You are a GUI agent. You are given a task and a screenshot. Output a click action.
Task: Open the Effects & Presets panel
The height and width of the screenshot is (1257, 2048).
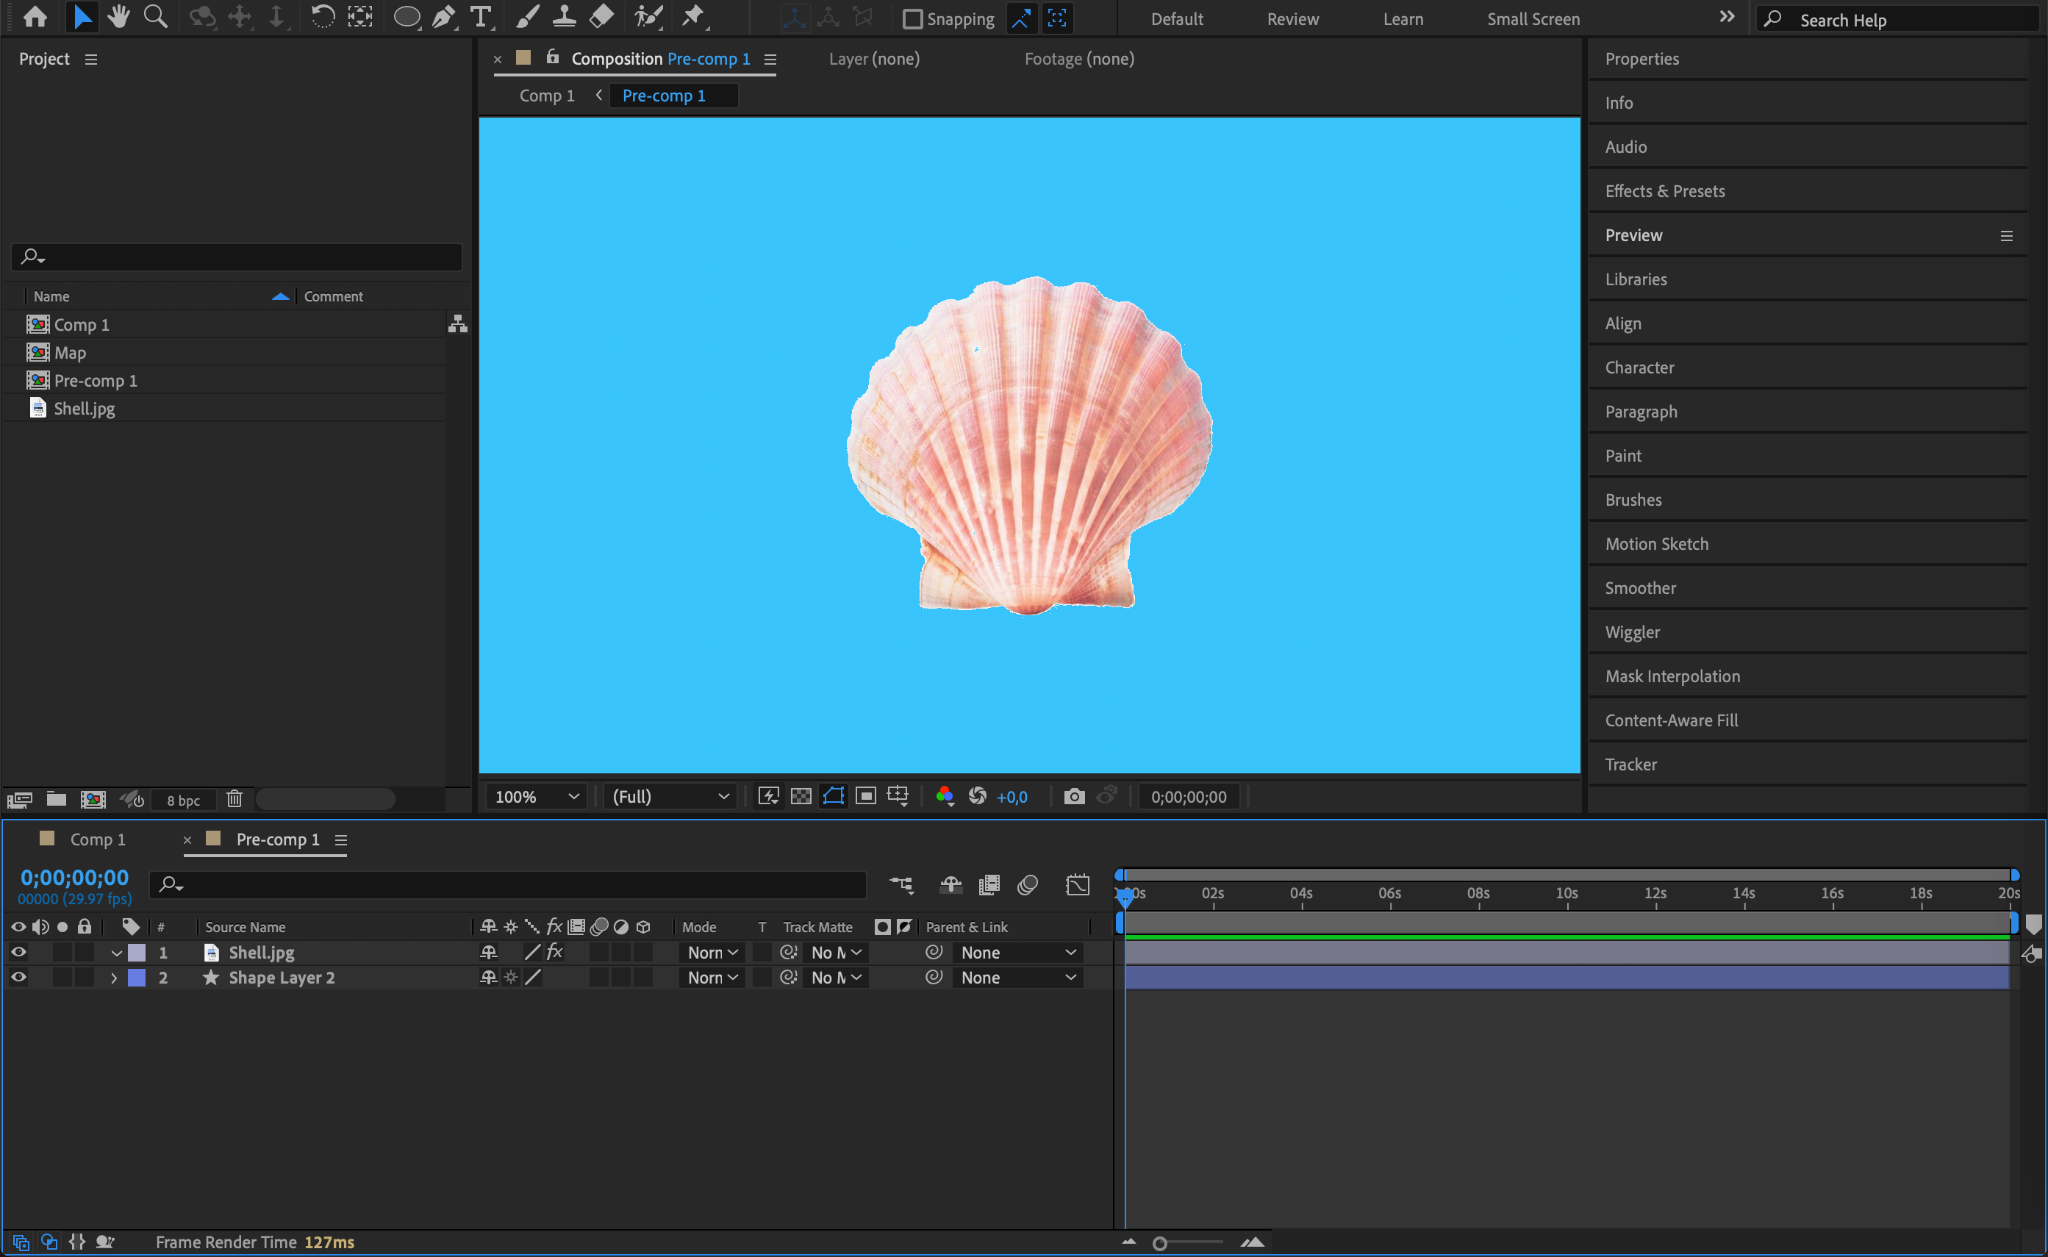(x=1664, y=191)
